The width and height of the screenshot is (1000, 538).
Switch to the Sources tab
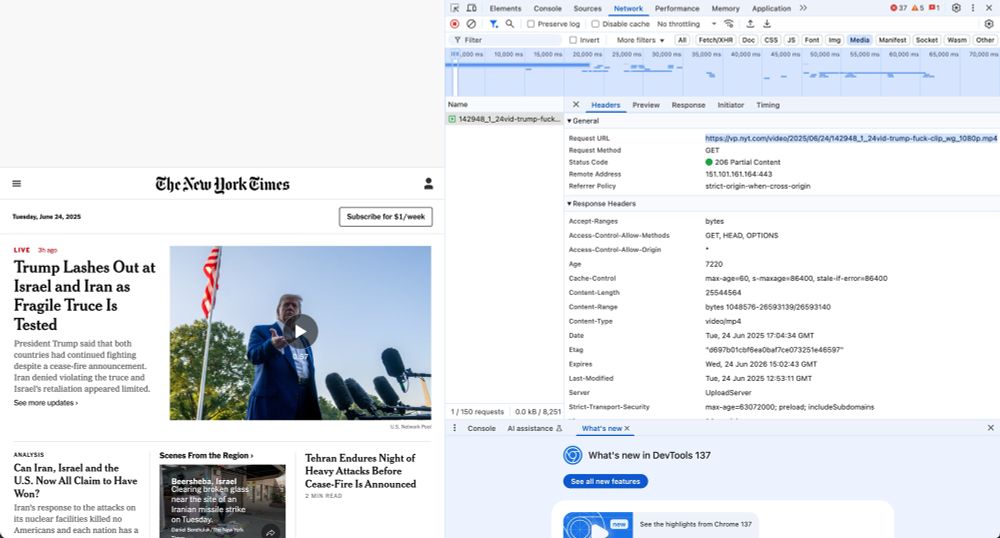pyautogui.click(x=587, y=8)
